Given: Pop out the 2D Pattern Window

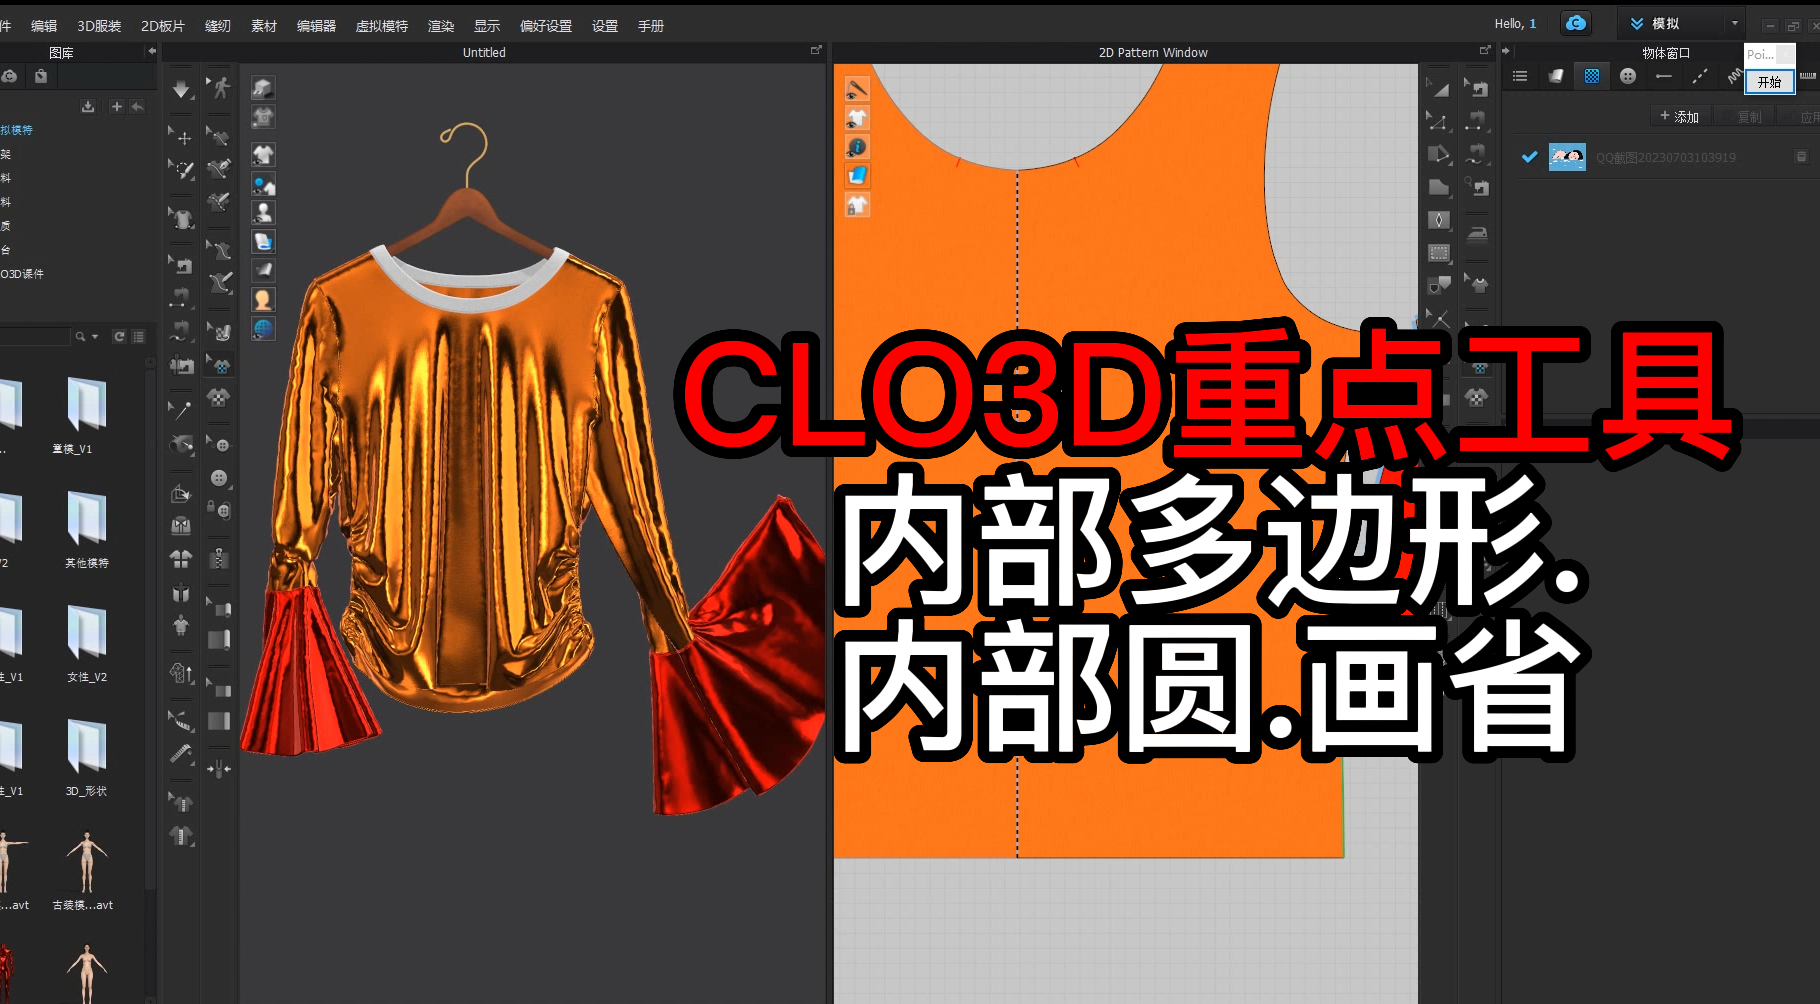Looking at the screenshot, I should (1485, 50).
